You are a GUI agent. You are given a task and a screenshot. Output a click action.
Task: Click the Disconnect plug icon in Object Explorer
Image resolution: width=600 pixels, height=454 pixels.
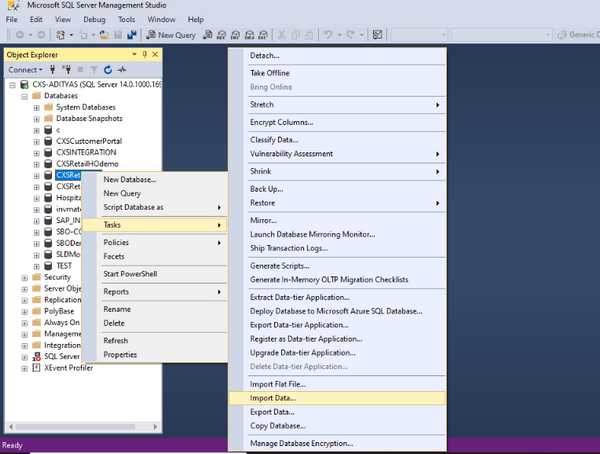(67, 70)
